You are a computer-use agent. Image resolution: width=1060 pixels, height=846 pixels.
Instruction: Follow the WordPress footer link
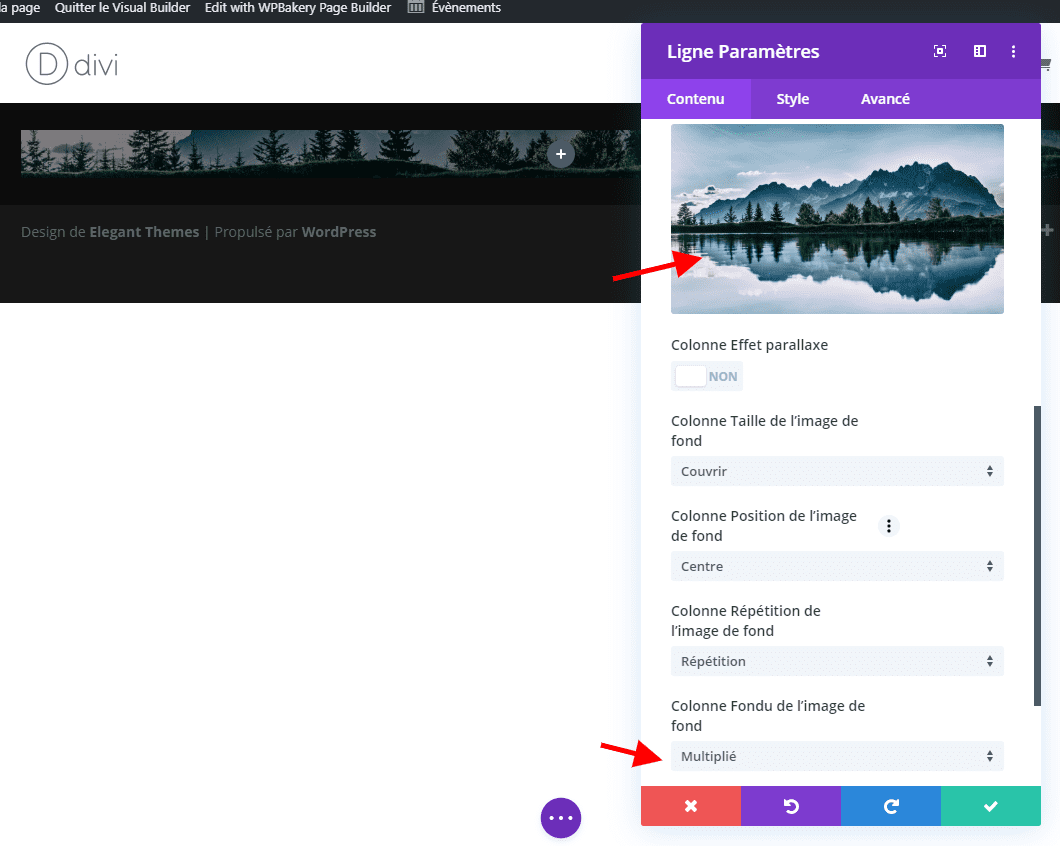(339, 232)
